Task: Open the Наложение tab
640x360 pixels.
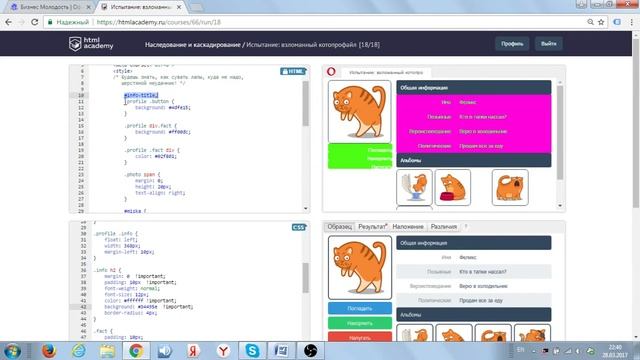Action: point(408,227)
